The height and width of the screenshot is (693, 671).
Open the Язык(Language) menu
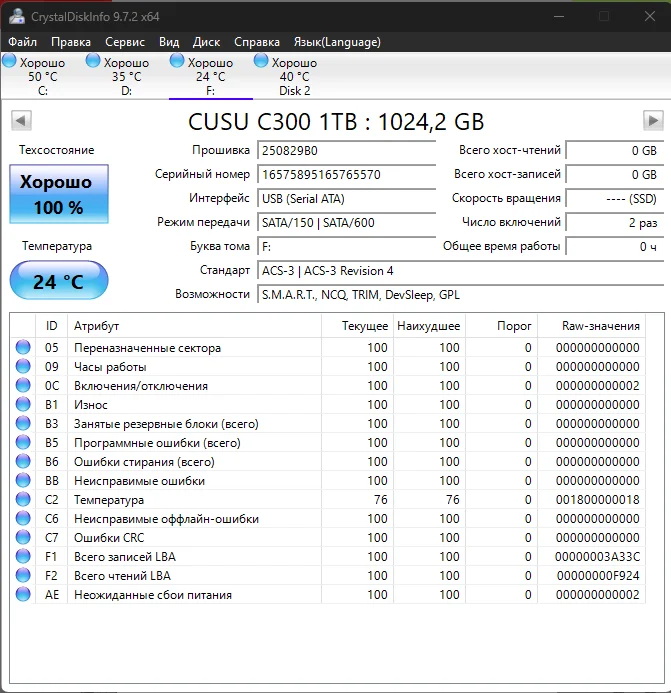337,42
